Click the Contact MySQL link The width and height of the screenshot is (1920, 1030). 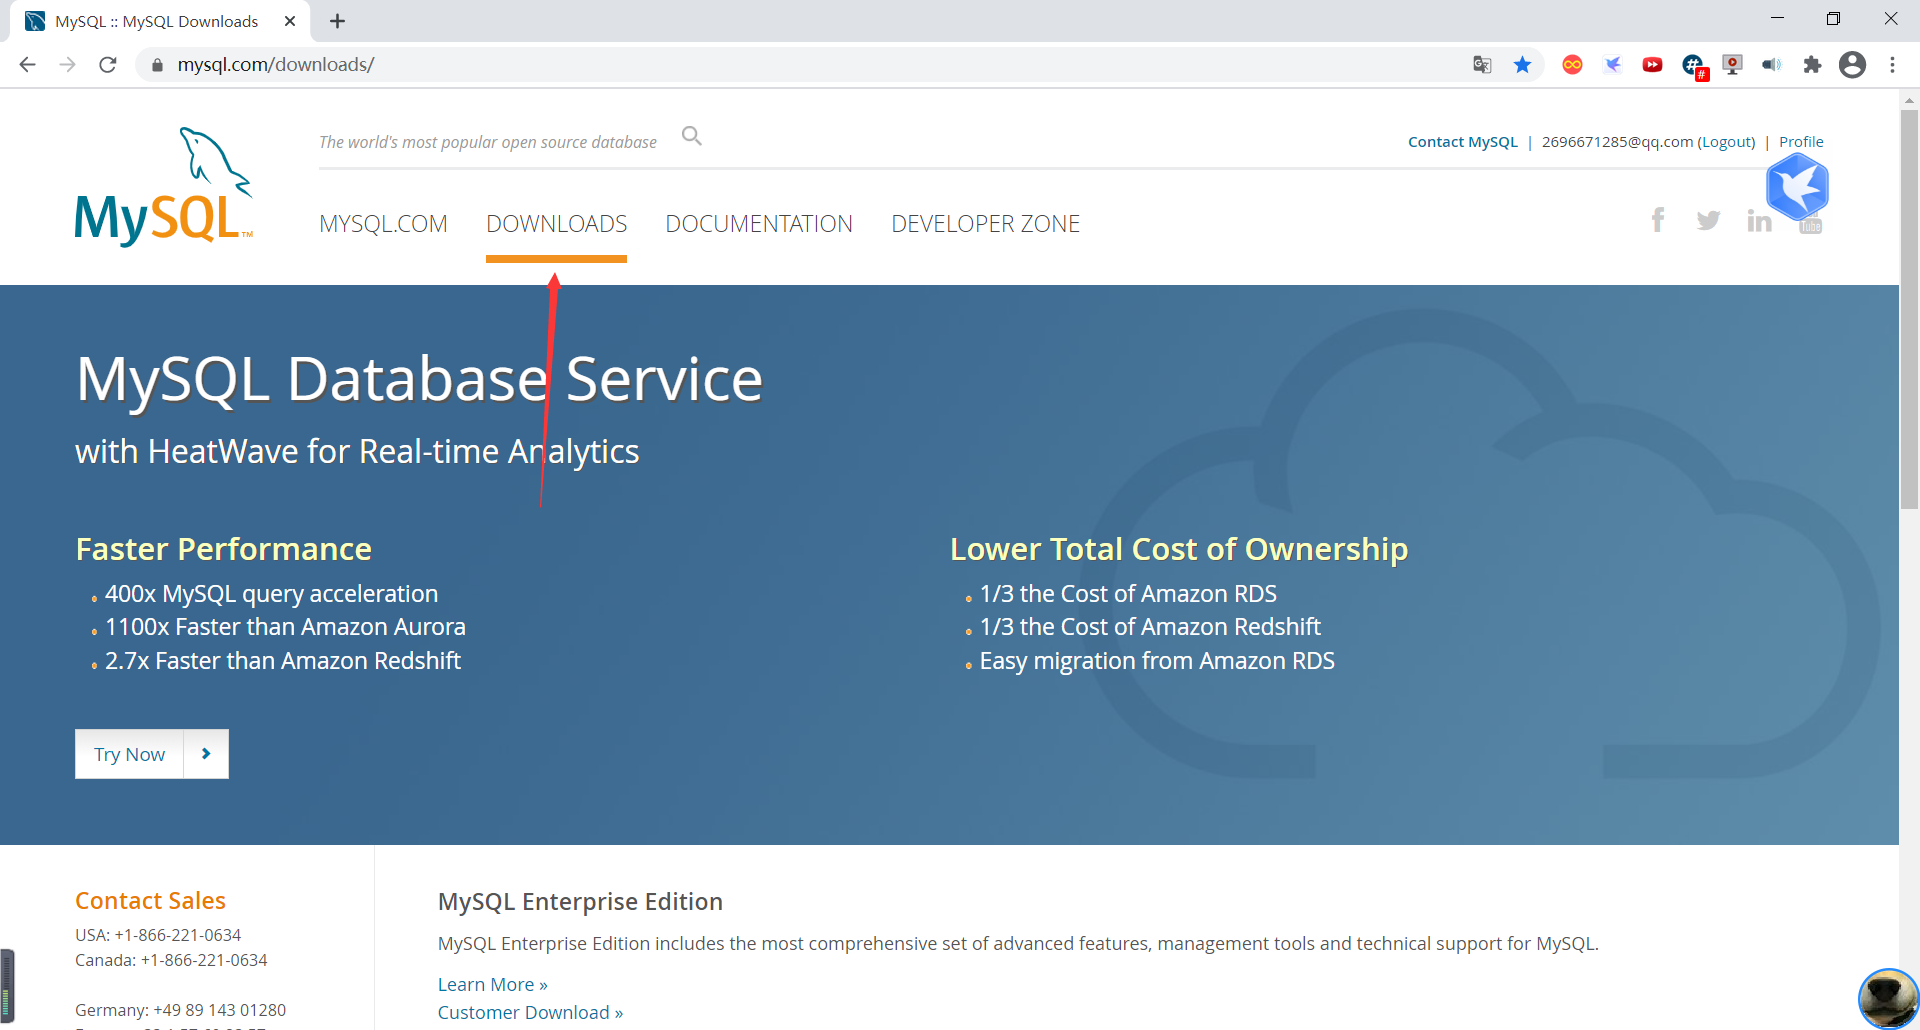pyautogui.click(x=1462, y=142)
